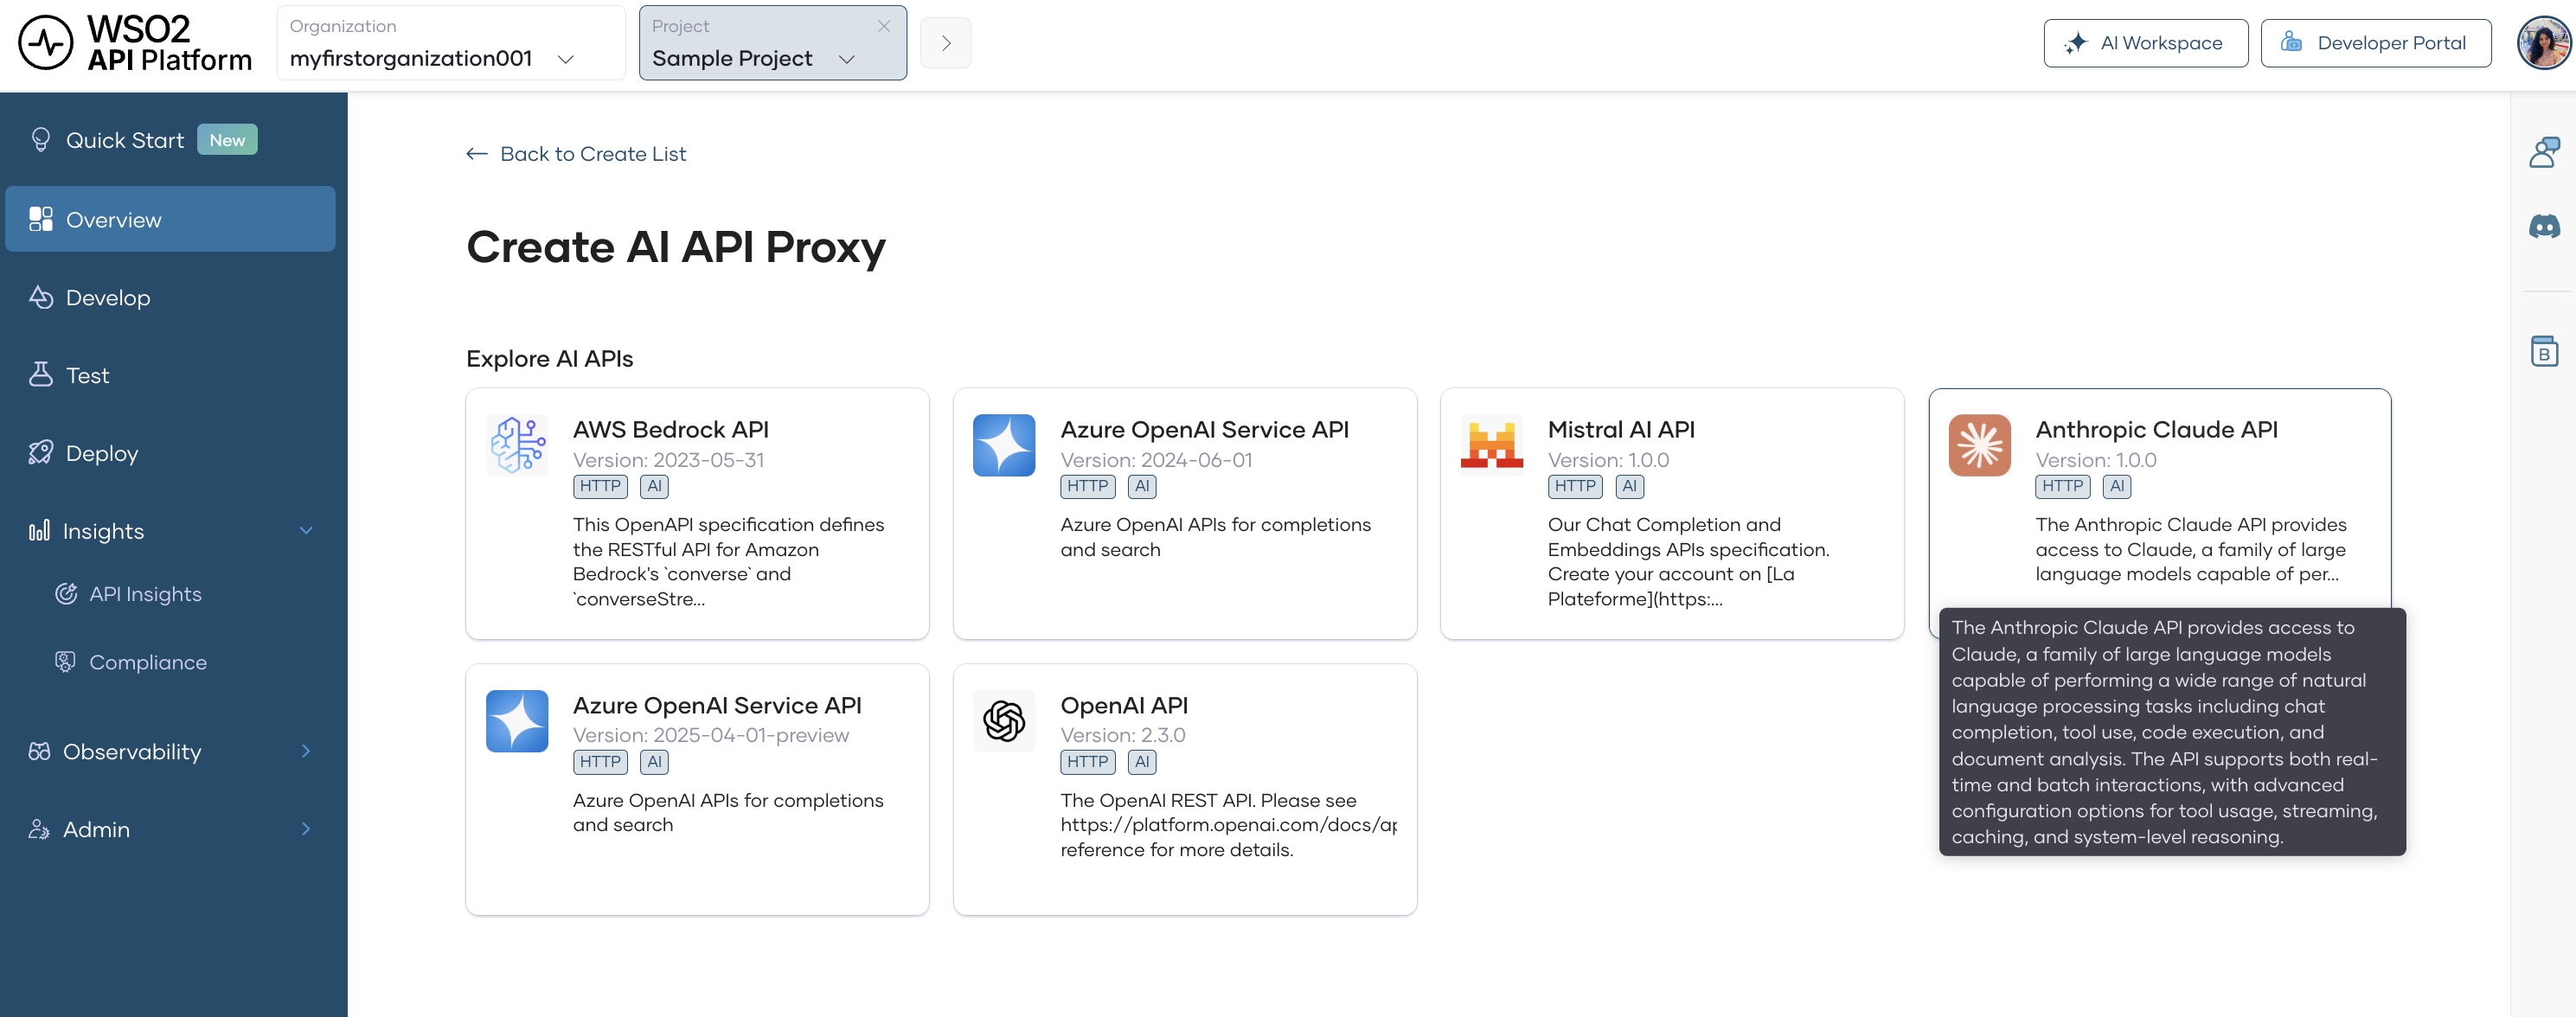Click Version: 2023-05-31 text
The image size is (2576, 1017).
(x=668, y=460)
